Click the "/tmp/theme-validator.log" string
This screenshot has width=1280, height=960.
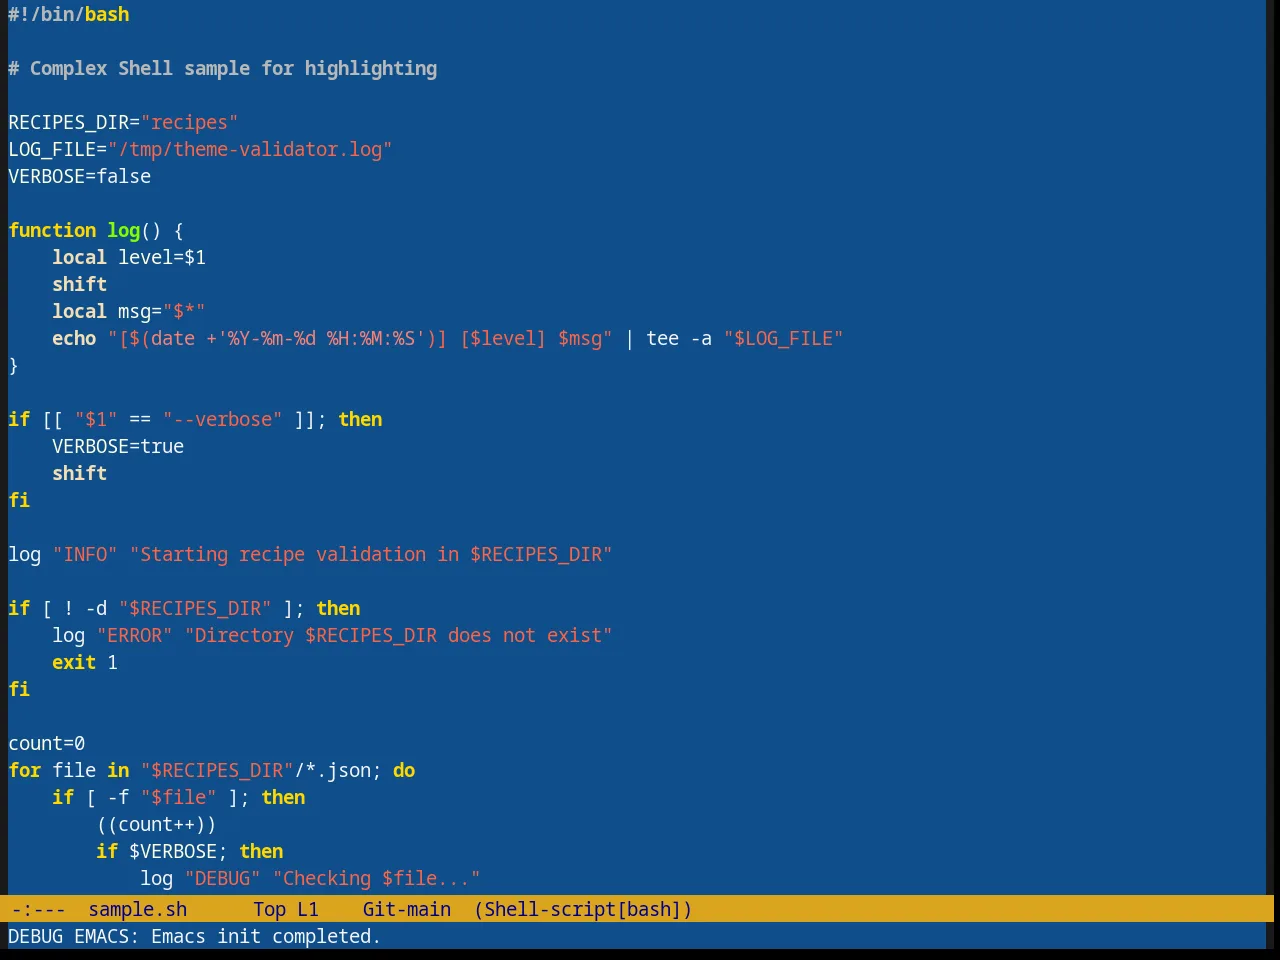[x=250, y=149]
